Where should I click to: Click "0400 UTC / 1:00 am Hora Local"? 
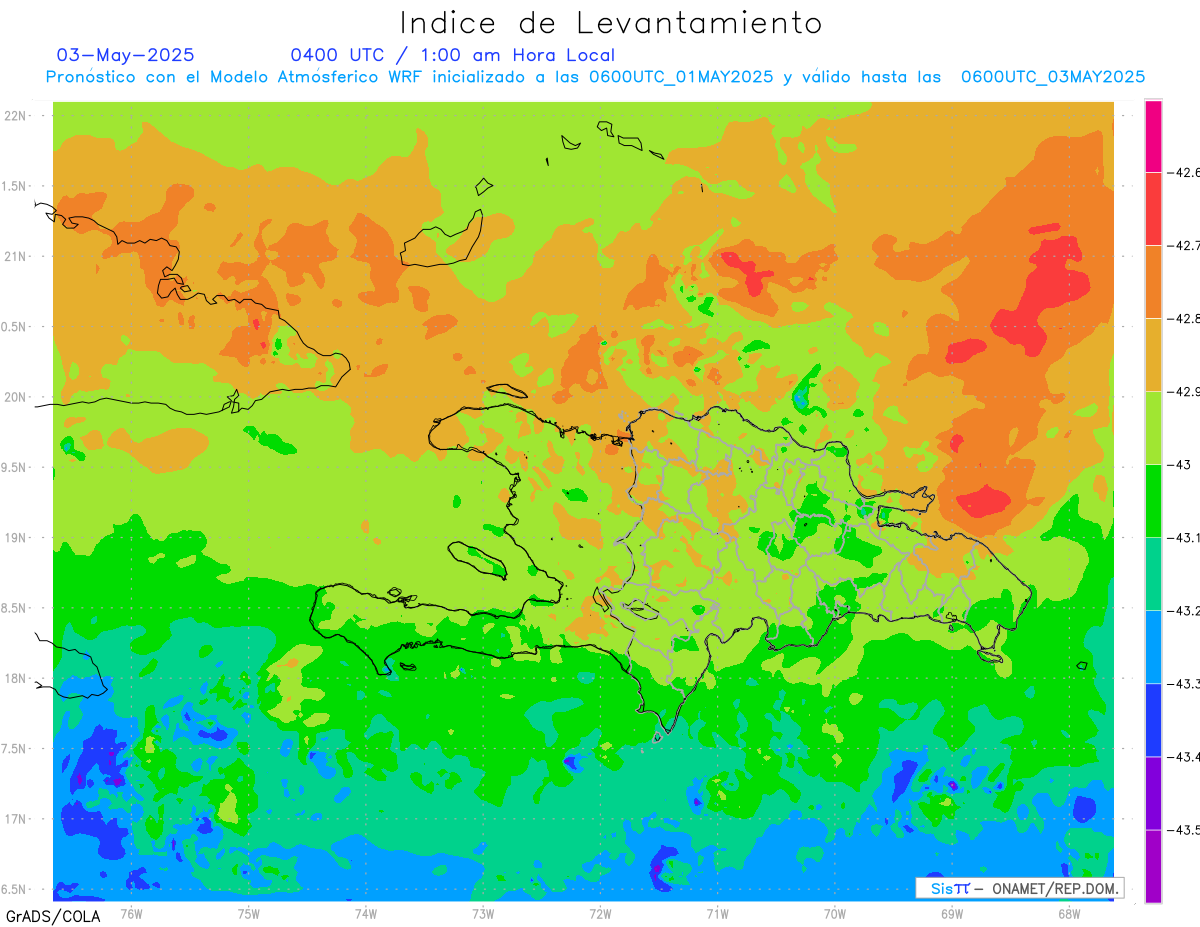453,55
